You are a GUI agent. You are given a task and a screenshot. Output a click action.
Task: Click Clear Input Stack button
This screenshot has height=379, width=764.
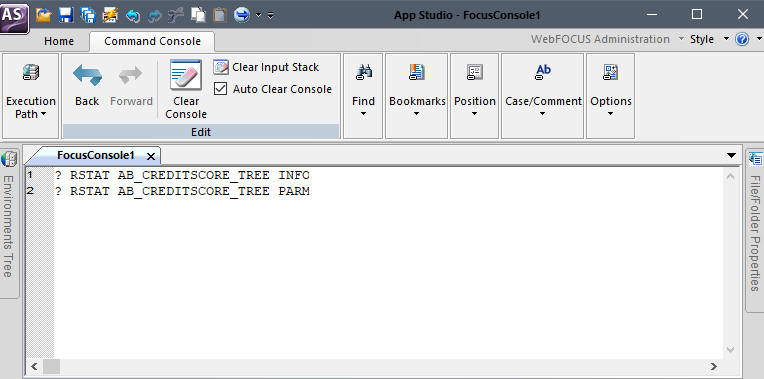click(266, 67)
